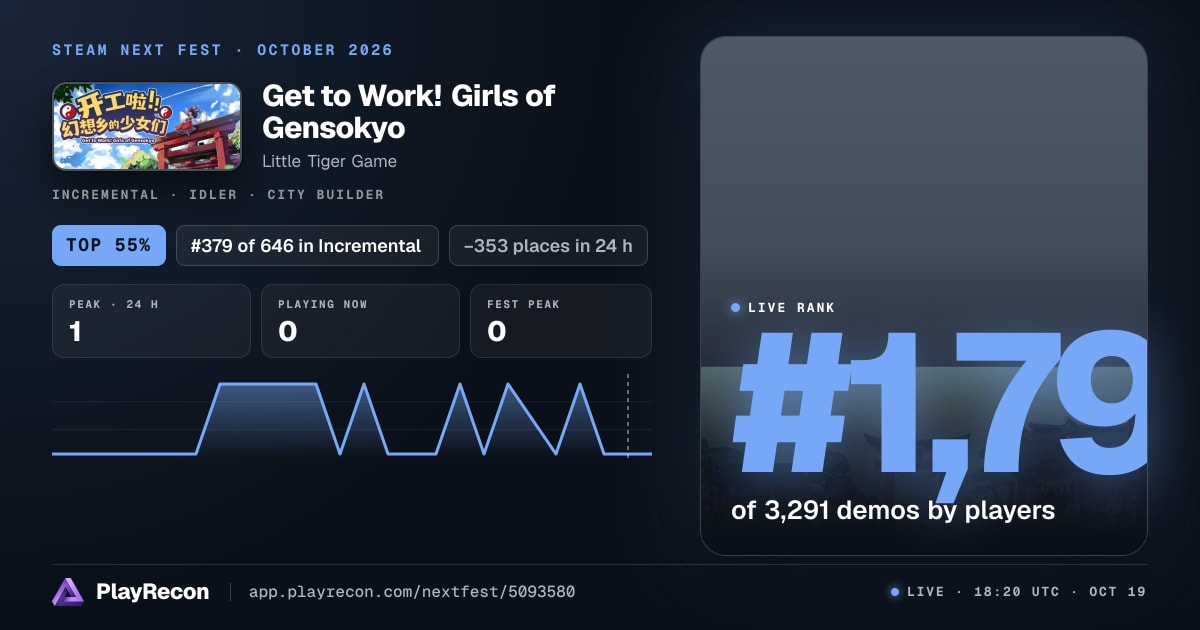Click the STEAM NEXT FEST · OCTOBER 2026 header
This screenshot has height=630, width=1200.
(x=222, y=50)
